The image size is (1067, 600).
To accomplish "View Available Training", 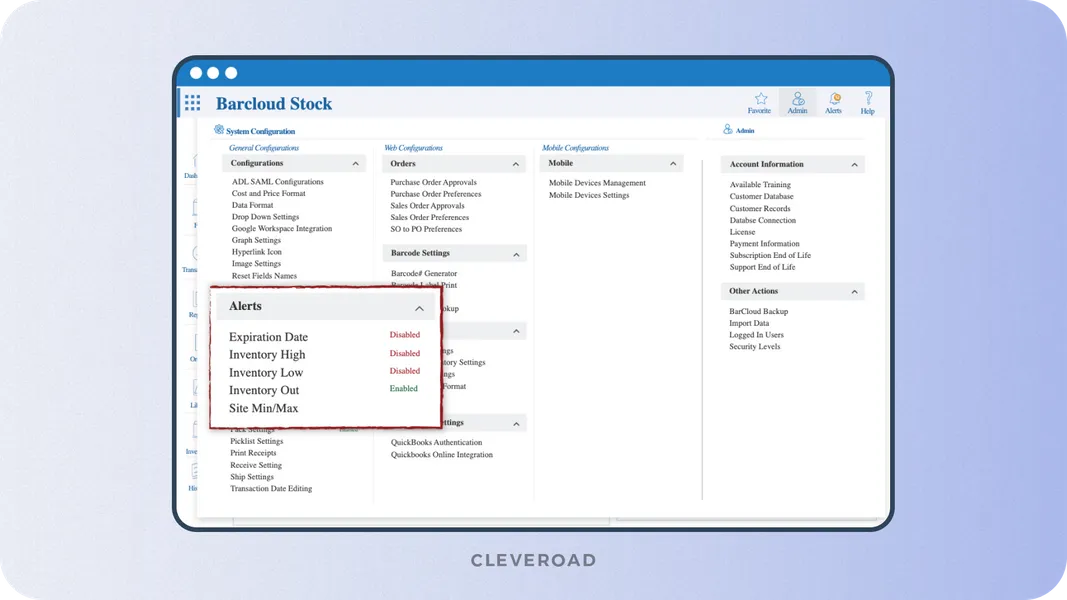I will (760, 184).
